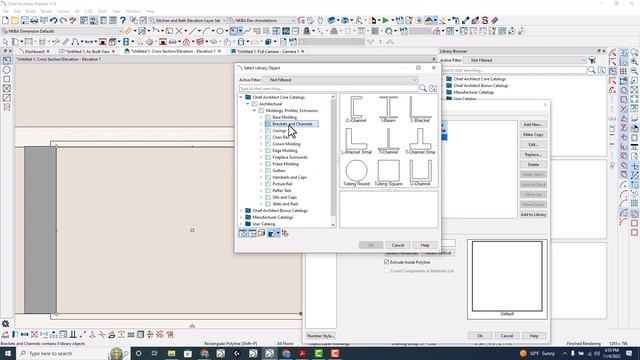Viewport: 640px width, 360px height.
Task: Click the eyedropper toolbar icon
Action: tap(466, 20)
